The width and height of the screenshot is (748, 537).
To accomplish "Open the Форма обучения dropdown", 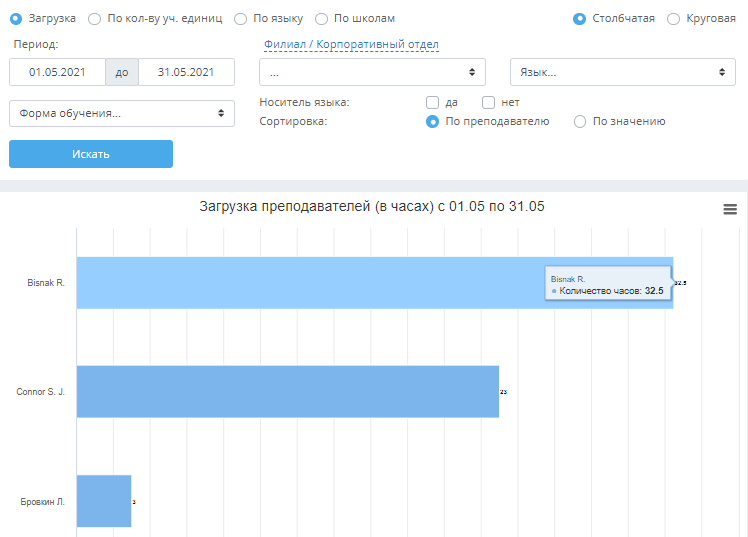I will (122, 114).
